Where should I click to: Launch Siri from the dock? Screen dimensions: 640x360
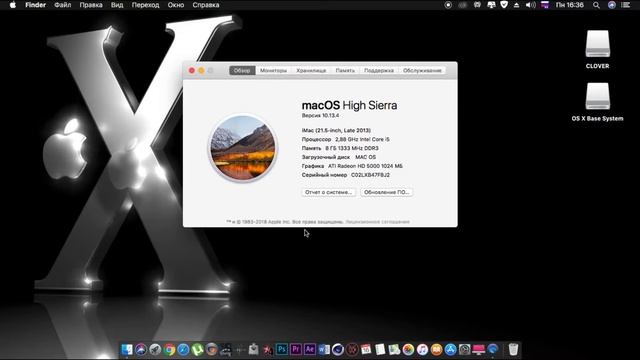pyautogui.click(x=141, y=349)
